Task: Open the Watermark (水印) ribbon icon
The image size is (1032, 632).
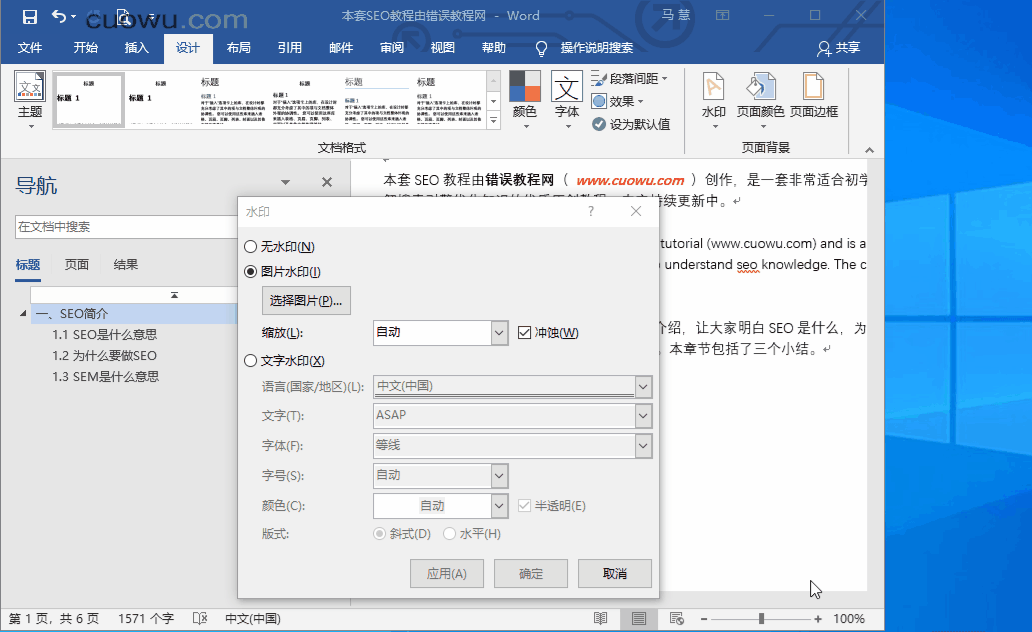Action: [x=713, y=87]
